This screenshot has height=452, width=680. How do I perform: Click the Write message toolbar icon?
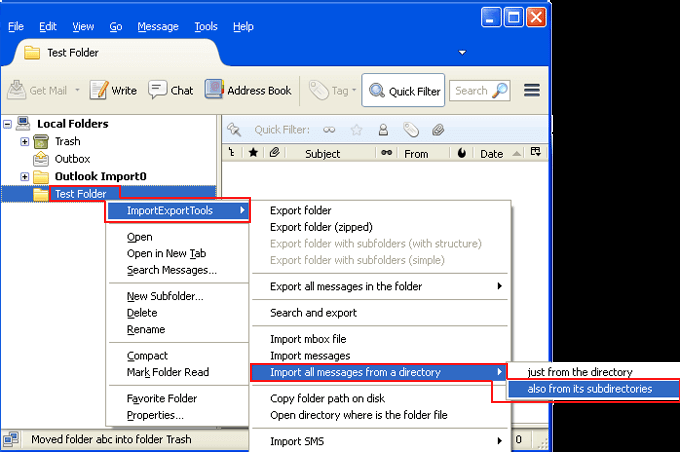pos(113,90)
